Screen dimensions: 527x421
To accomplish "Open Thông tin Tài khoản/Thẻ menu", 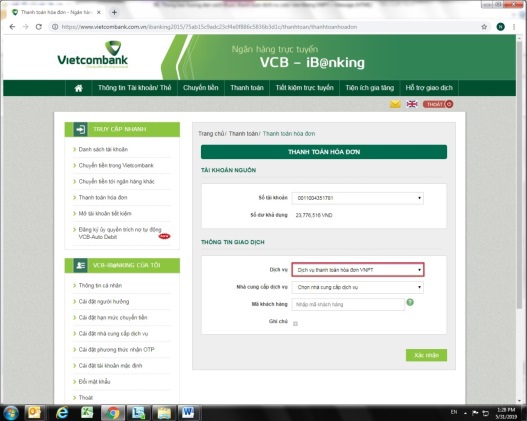I will click(x=134, y=88).
